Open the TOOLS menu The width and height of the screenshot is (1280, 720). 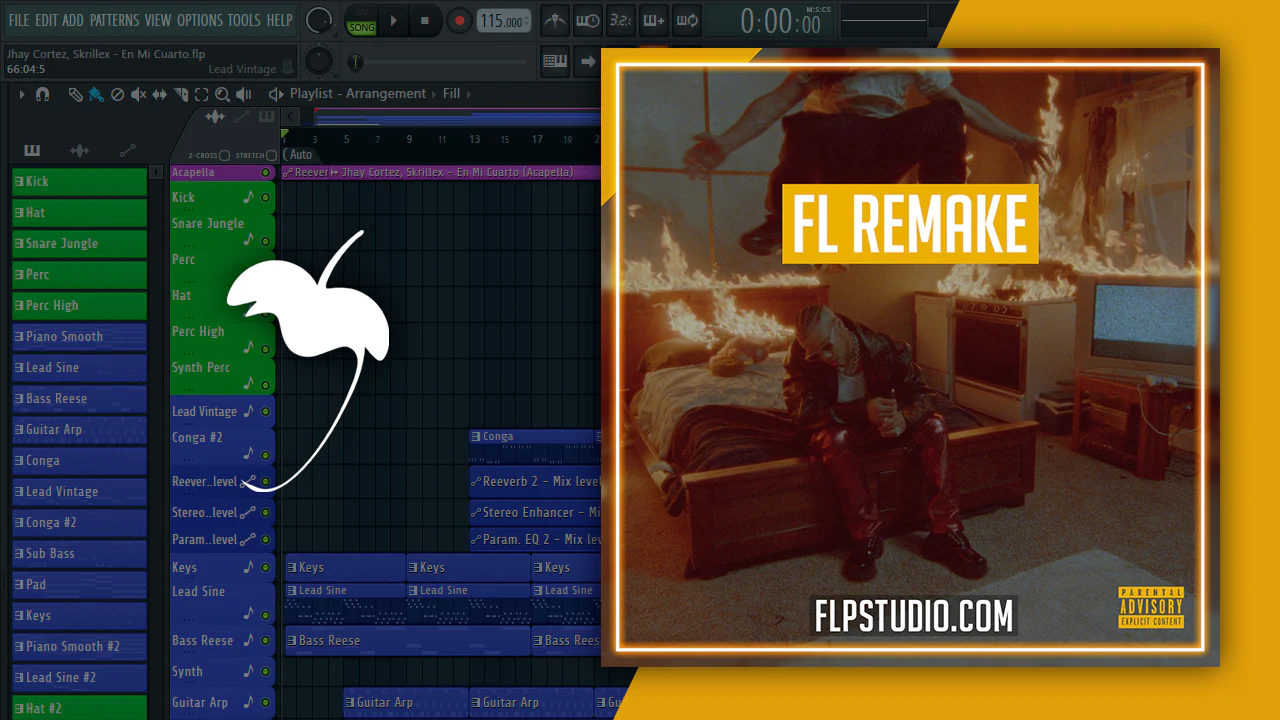click(244, 20)
